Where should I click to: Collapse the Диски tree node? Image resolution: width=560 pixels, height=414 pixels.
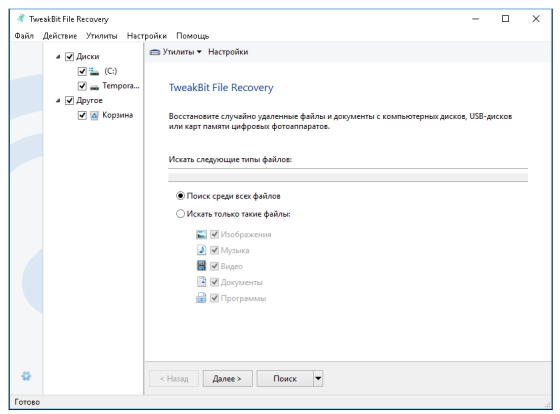pyautogui.click(x=58, y=57)
